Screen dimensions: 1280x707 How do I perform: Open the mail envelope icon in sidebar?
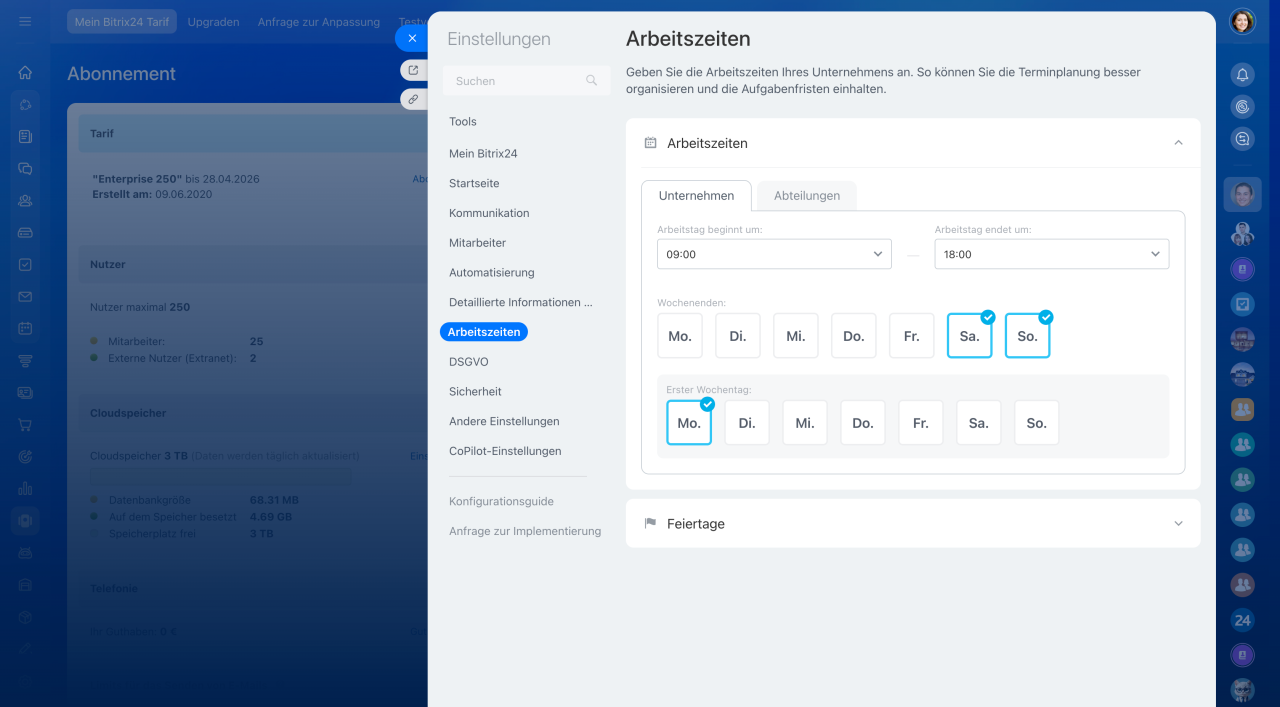click(25, 296)
